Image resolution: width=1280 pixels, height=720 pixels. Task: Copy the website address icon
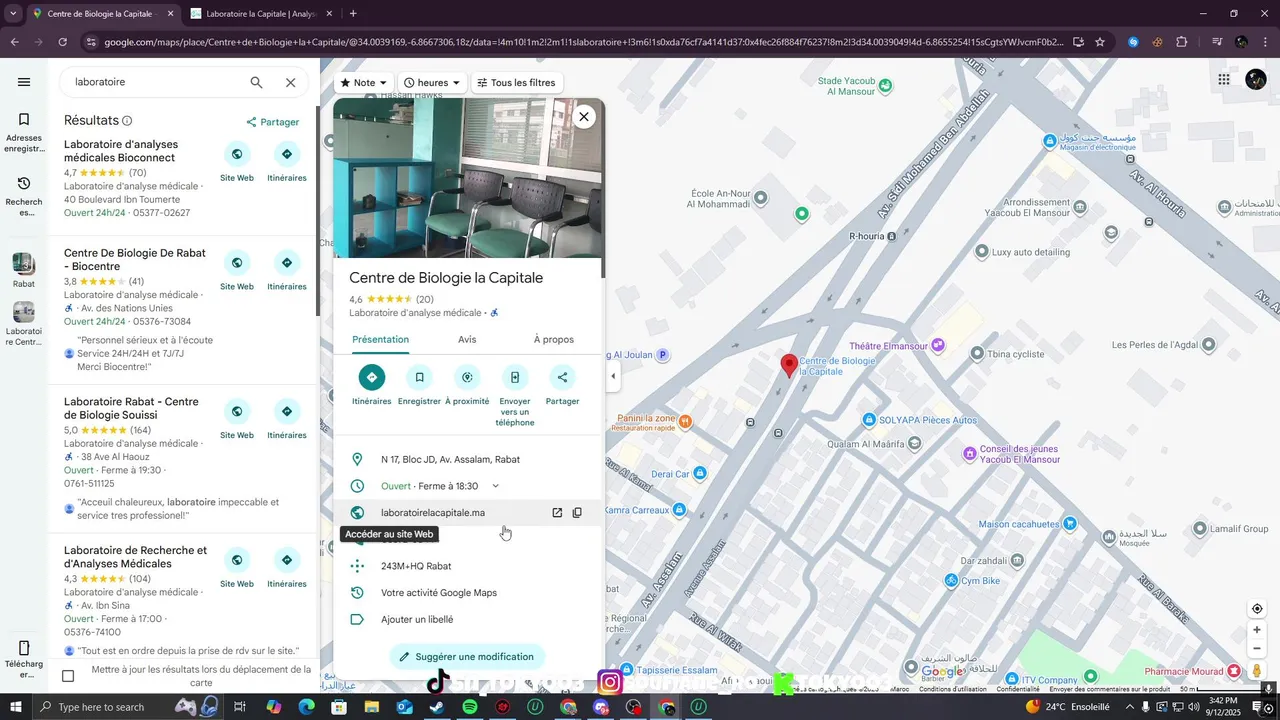pos(577,513)
